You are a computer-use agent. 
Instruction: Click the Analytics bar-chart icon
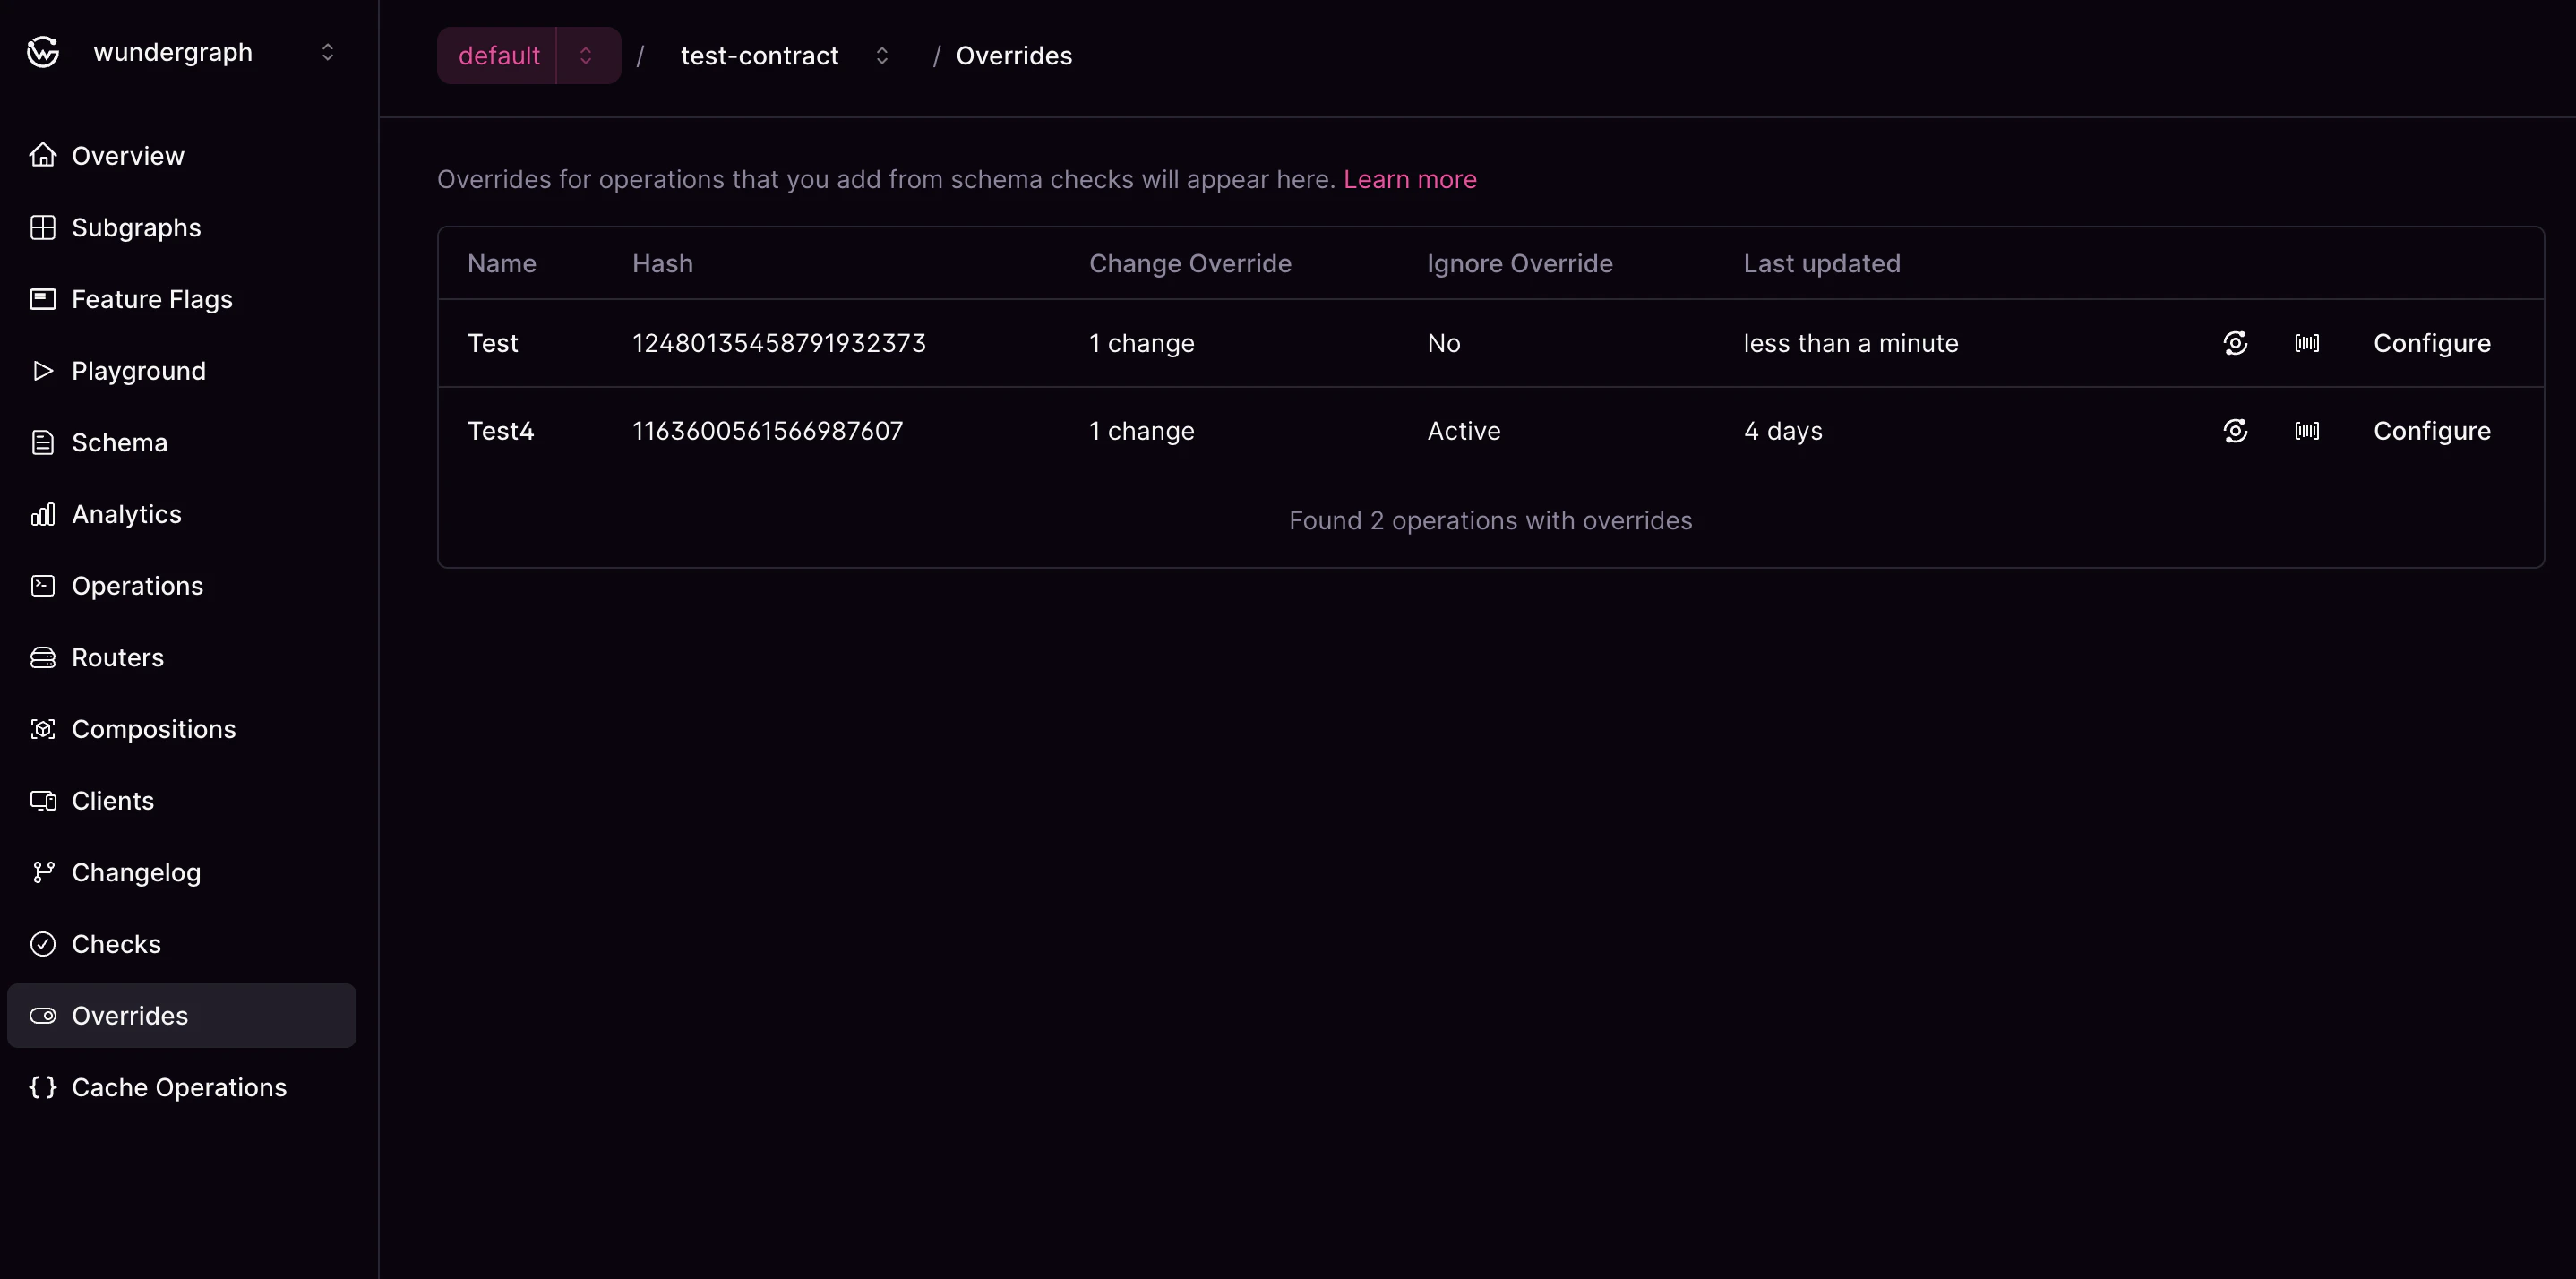(x=43, y=514)
